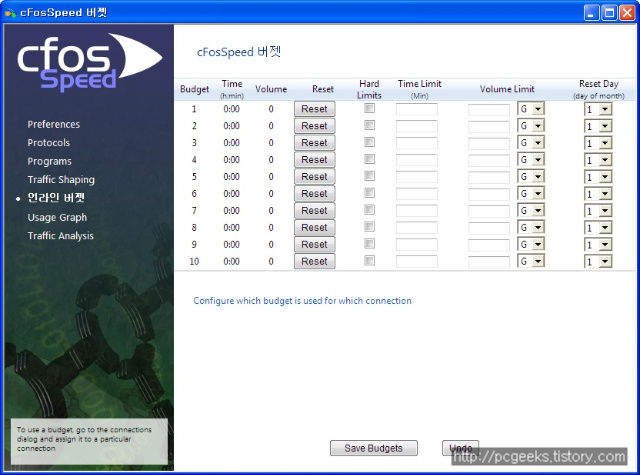
Task: Click the Save Budgets button
Action: point(373,448)
